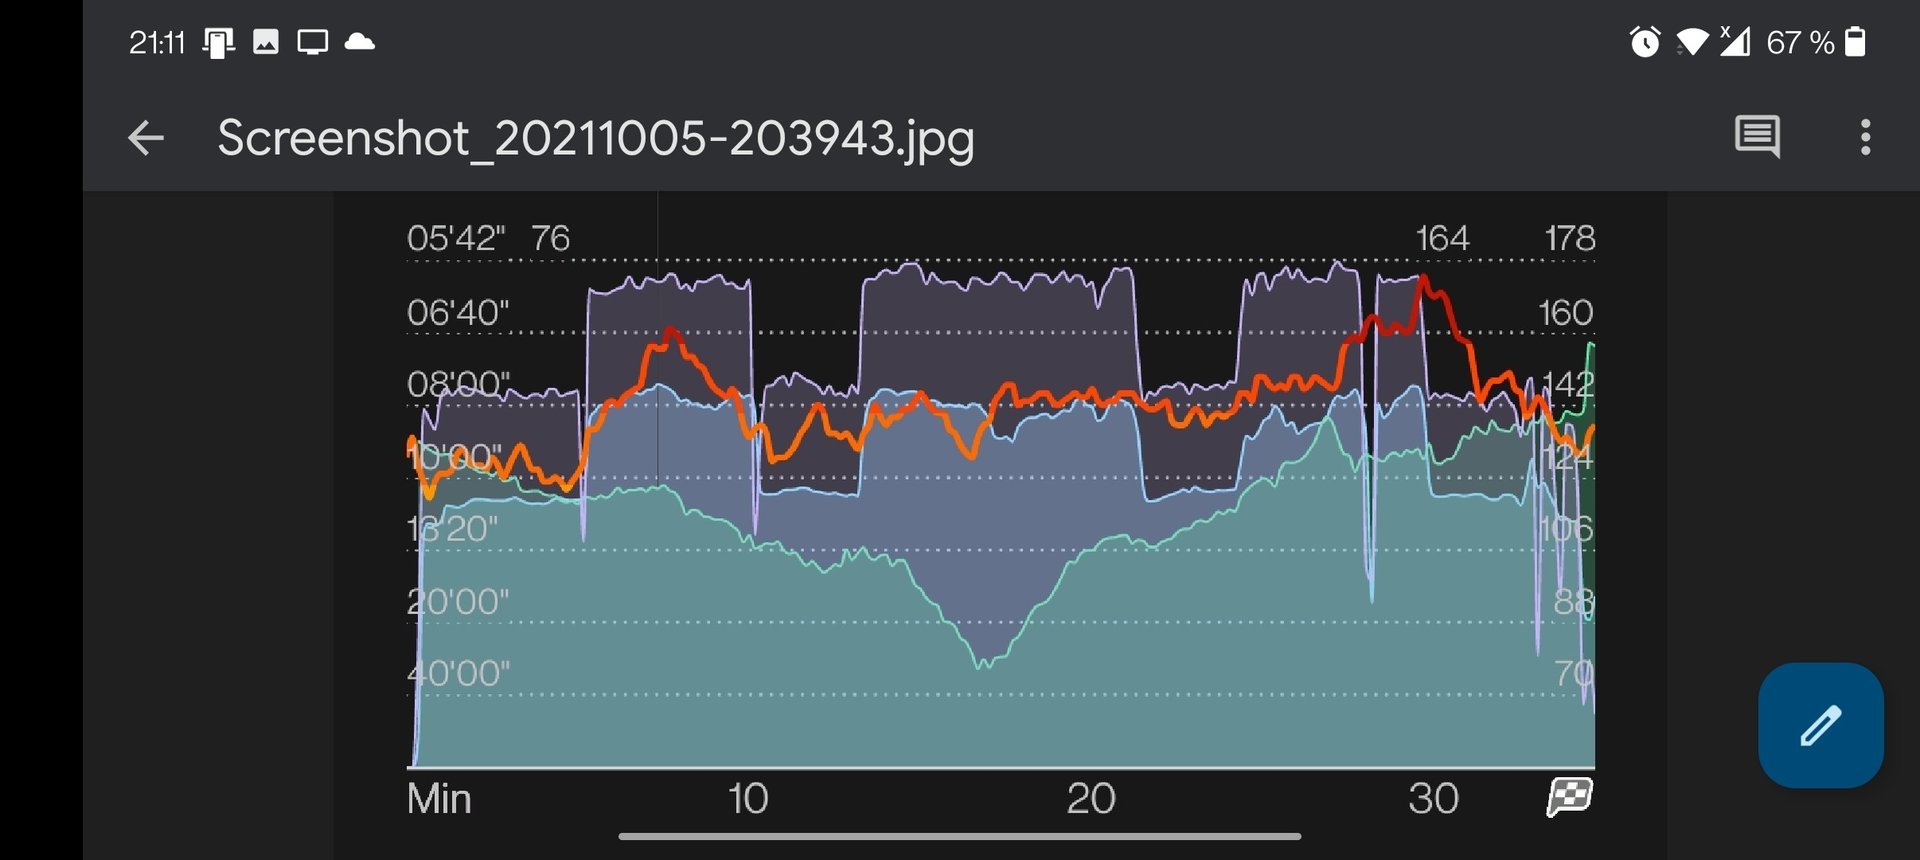Tap the Wi-Fi status icon
Viewport: 1920px width, 860px height.
point(1692,42)
